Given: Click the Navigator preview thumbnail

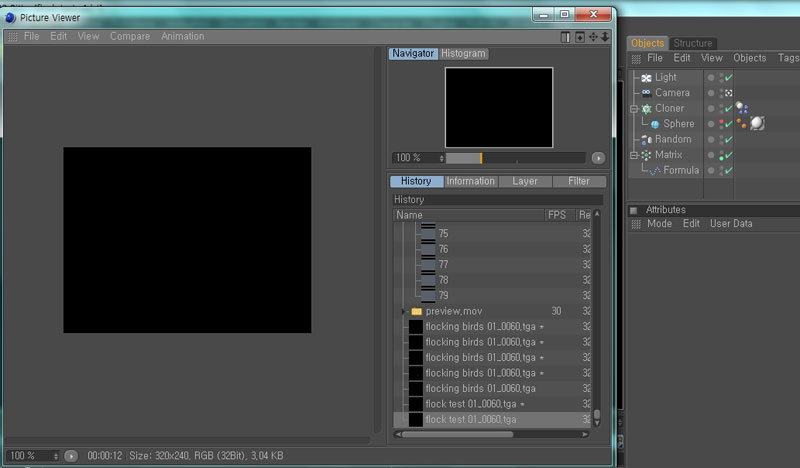Looking at the screenshot, I should (x=499, y=108).
